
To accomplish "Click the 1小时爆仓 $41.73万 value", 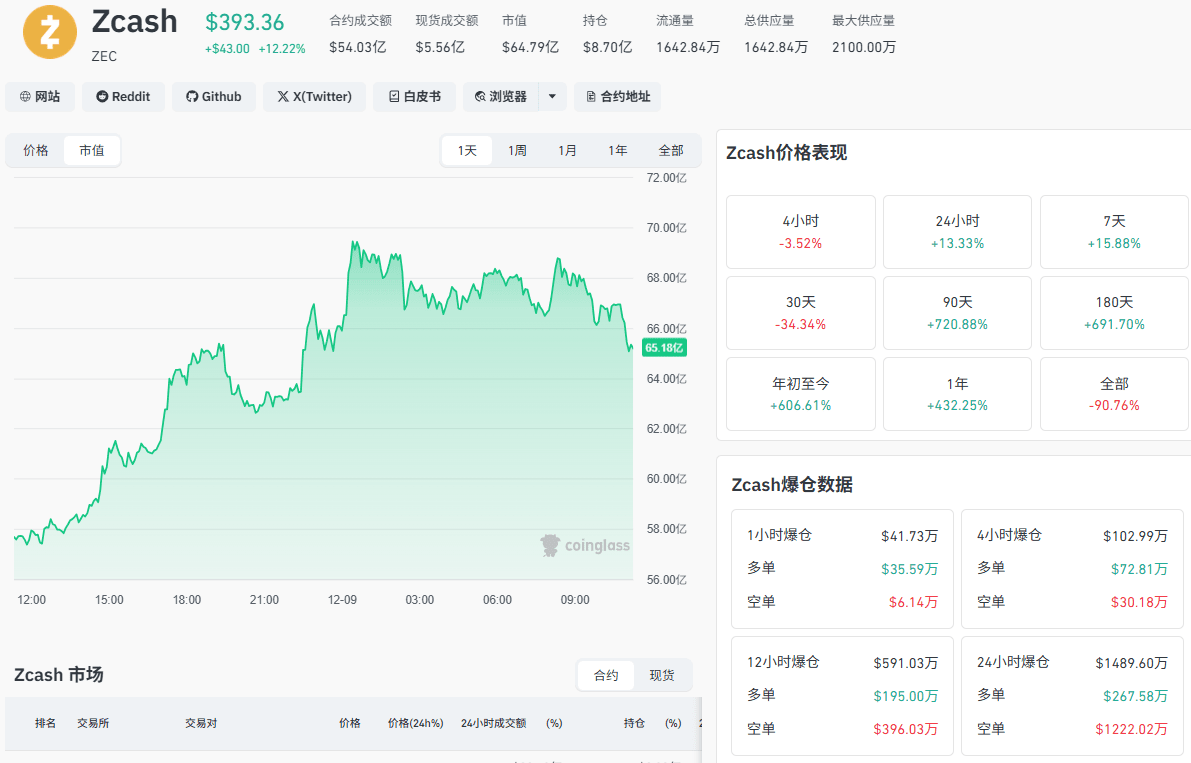I will pos(909,536).
